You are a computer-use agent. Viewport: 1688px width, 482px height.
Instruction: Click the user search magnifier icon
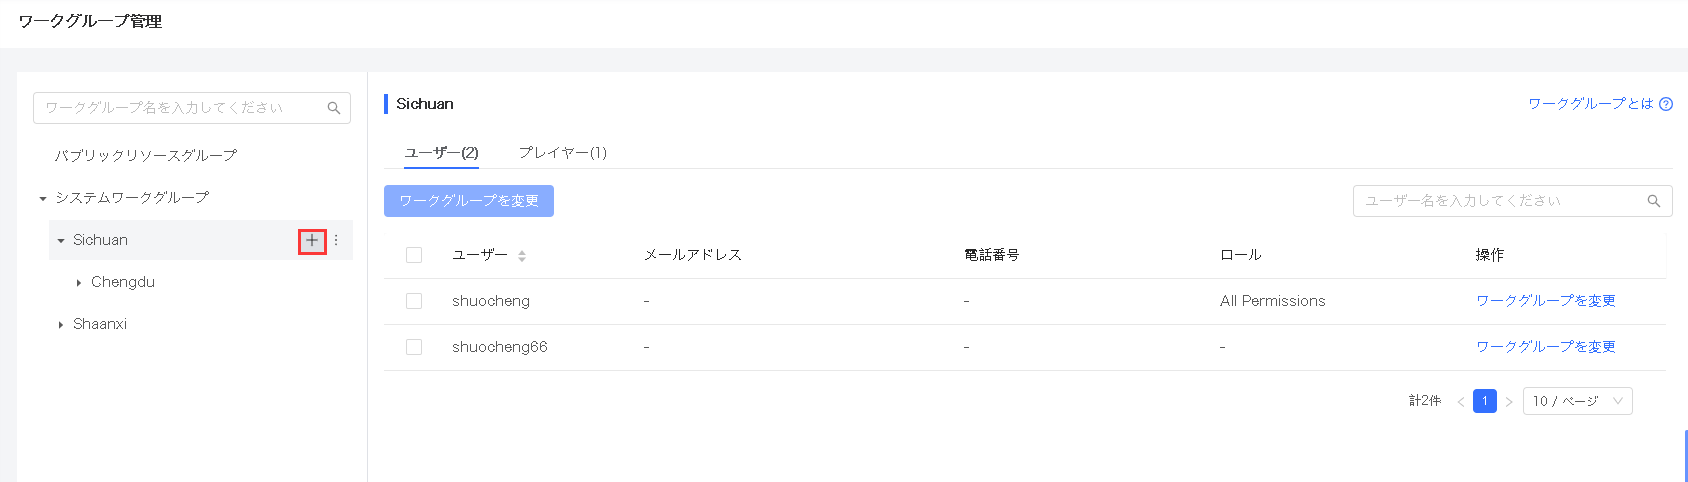coord(1654,201)
